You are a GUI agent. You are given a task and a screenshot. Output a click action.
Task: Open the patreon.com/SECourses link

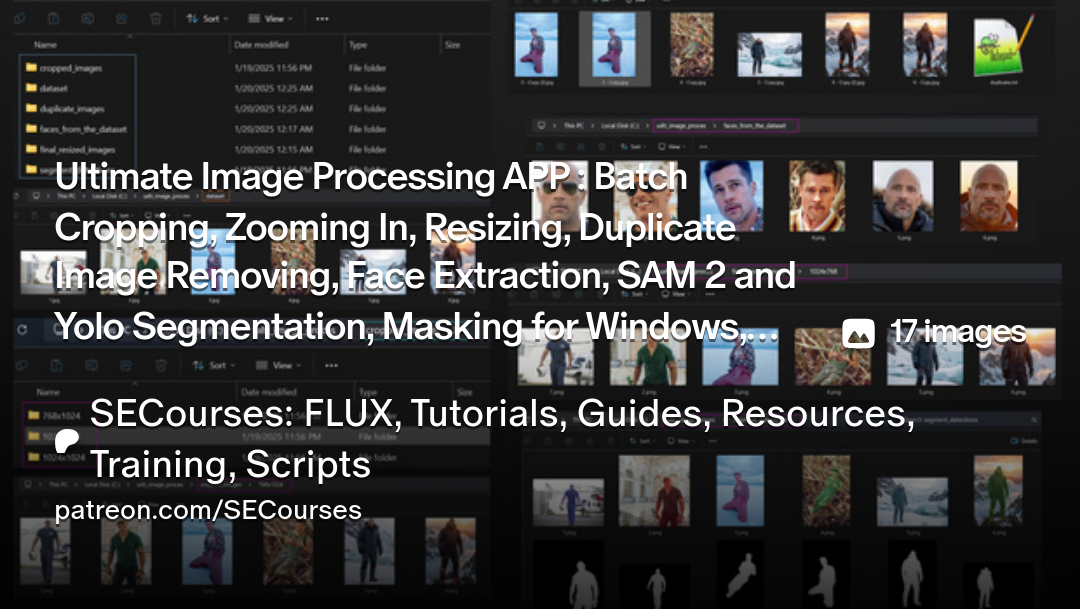[x=207, y=510]
